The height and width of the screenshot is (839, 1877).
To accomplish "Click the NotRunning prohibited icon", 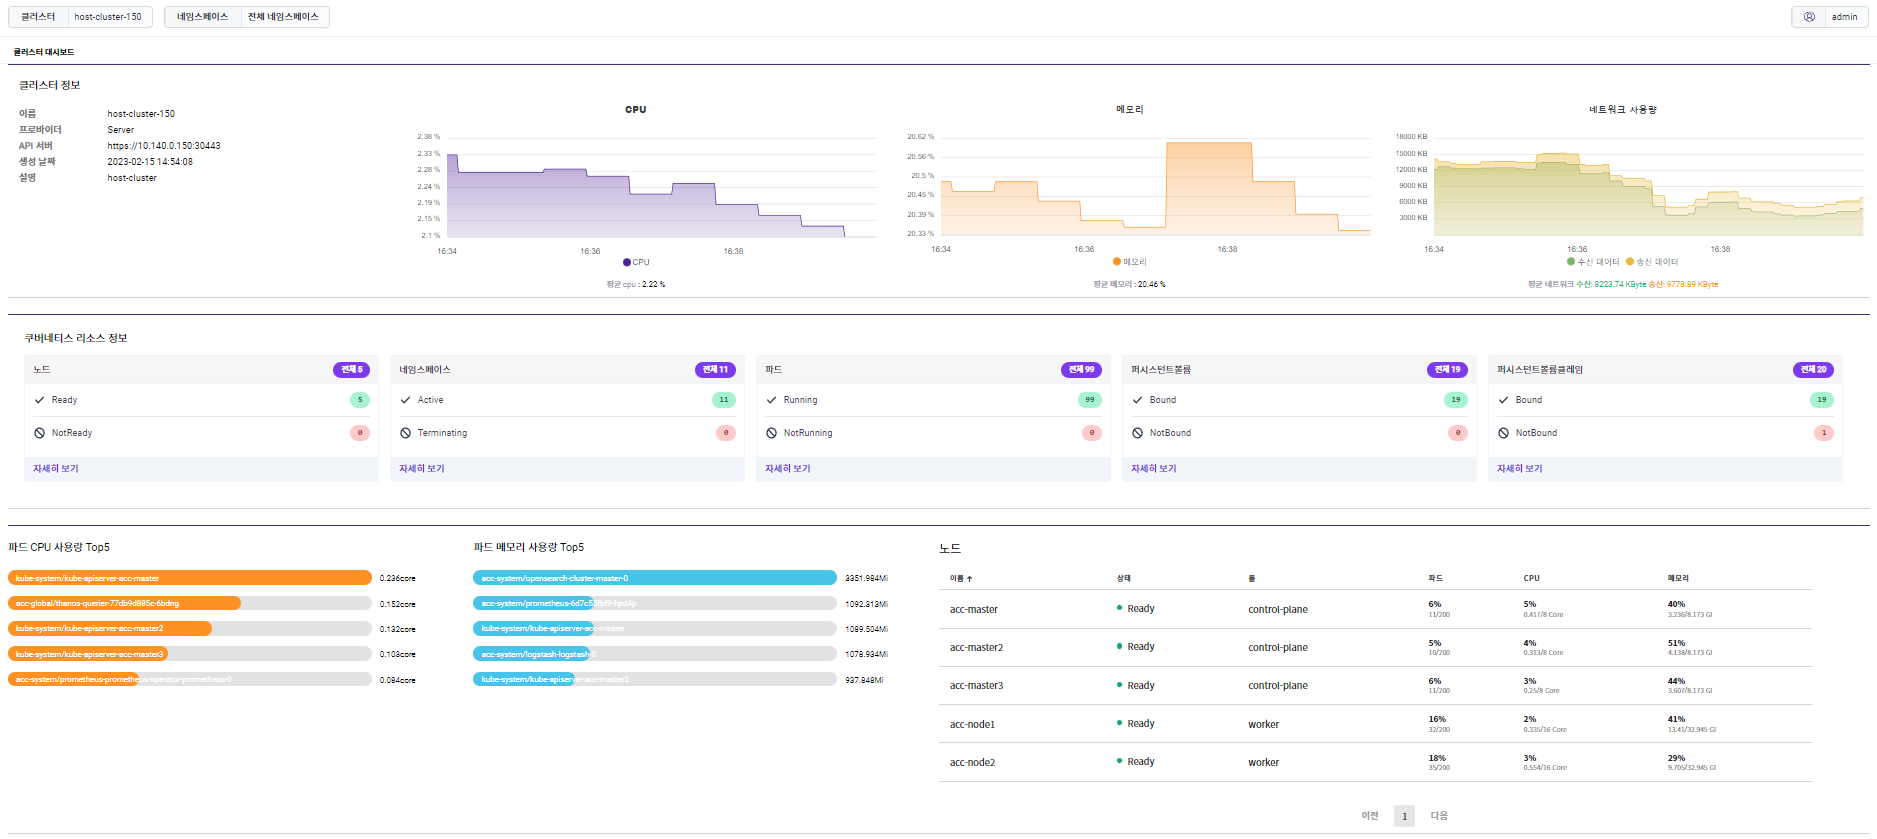I will tap(772, 433).
